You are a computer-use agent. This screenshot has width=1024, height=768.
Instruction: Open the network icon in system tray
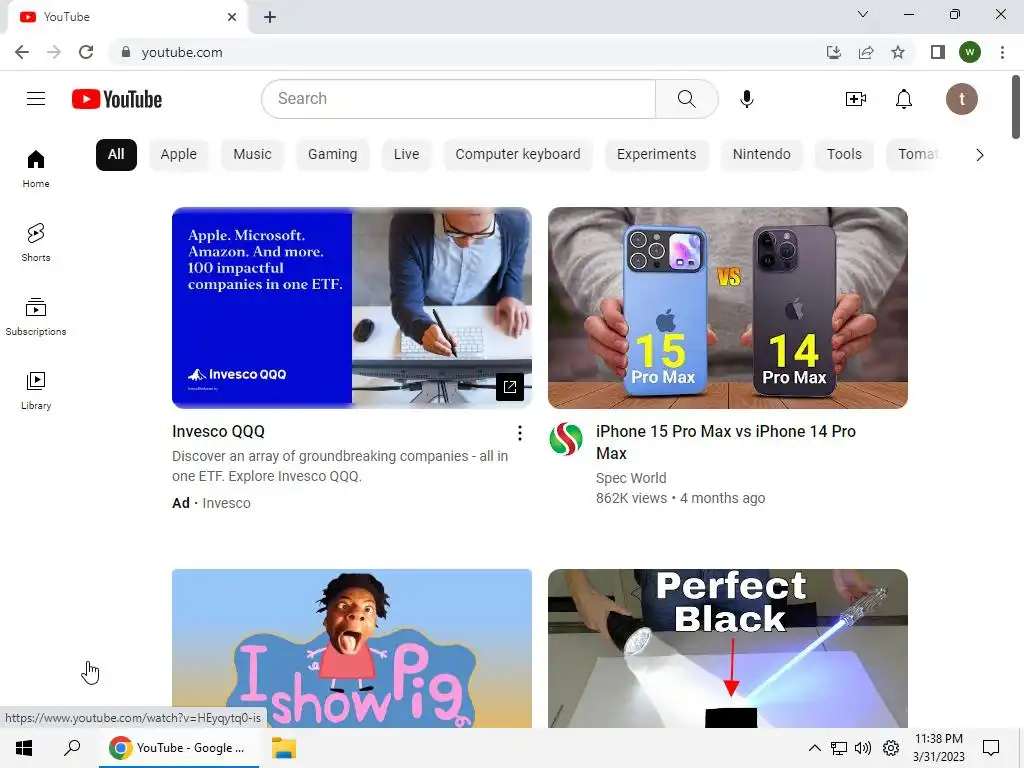click(x=839, y=748)
